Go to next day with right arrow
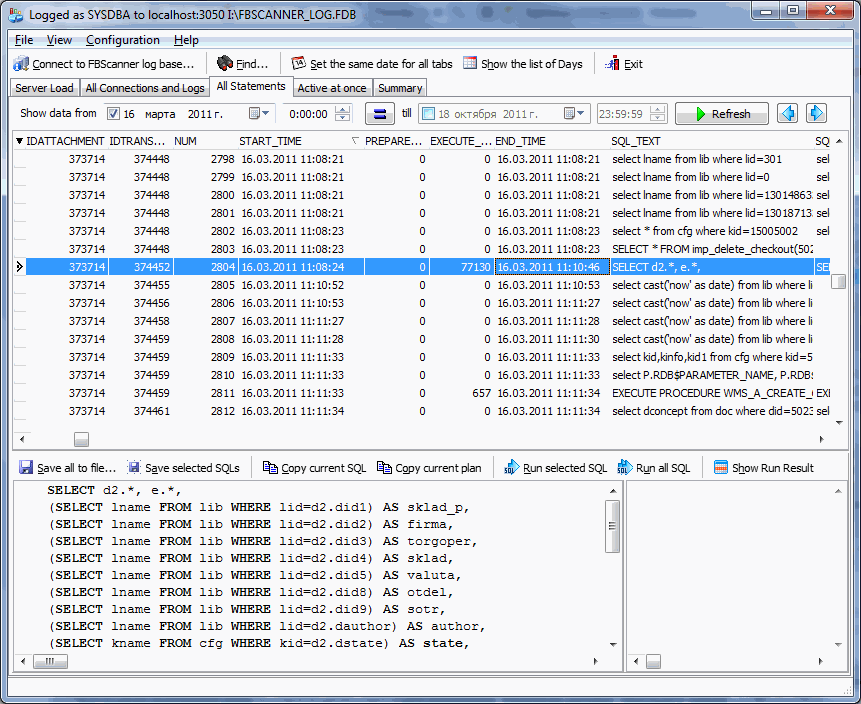This screenshot has height=704, width=861. click(816, 114)
